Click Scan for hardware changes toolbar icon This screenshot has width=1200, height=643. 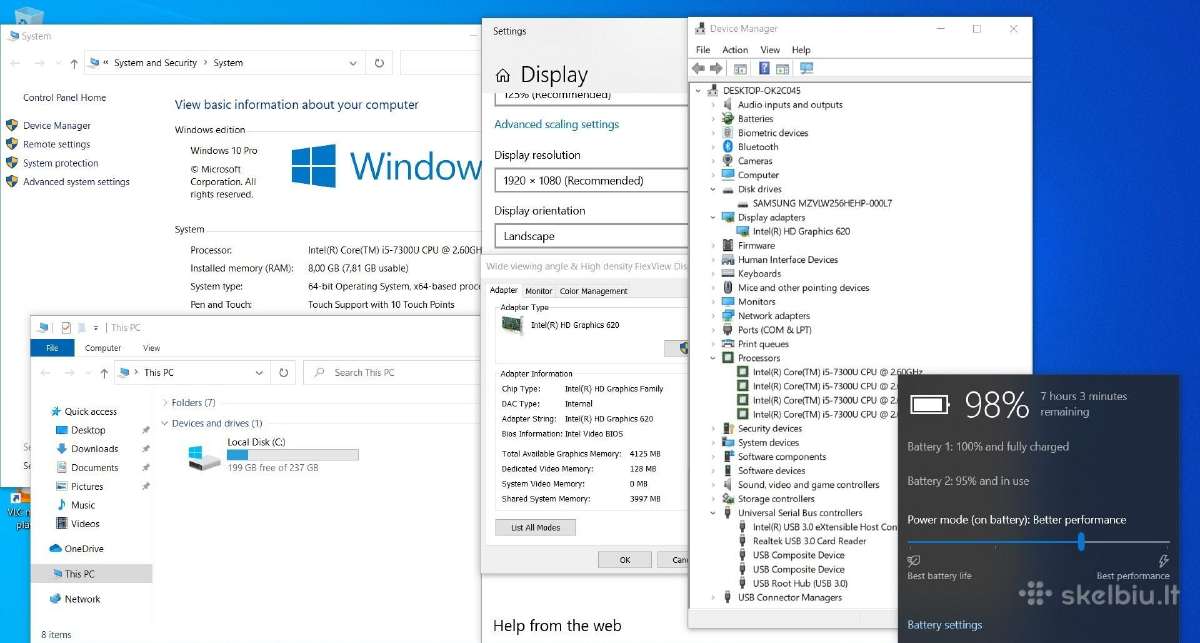click(806, 68)
